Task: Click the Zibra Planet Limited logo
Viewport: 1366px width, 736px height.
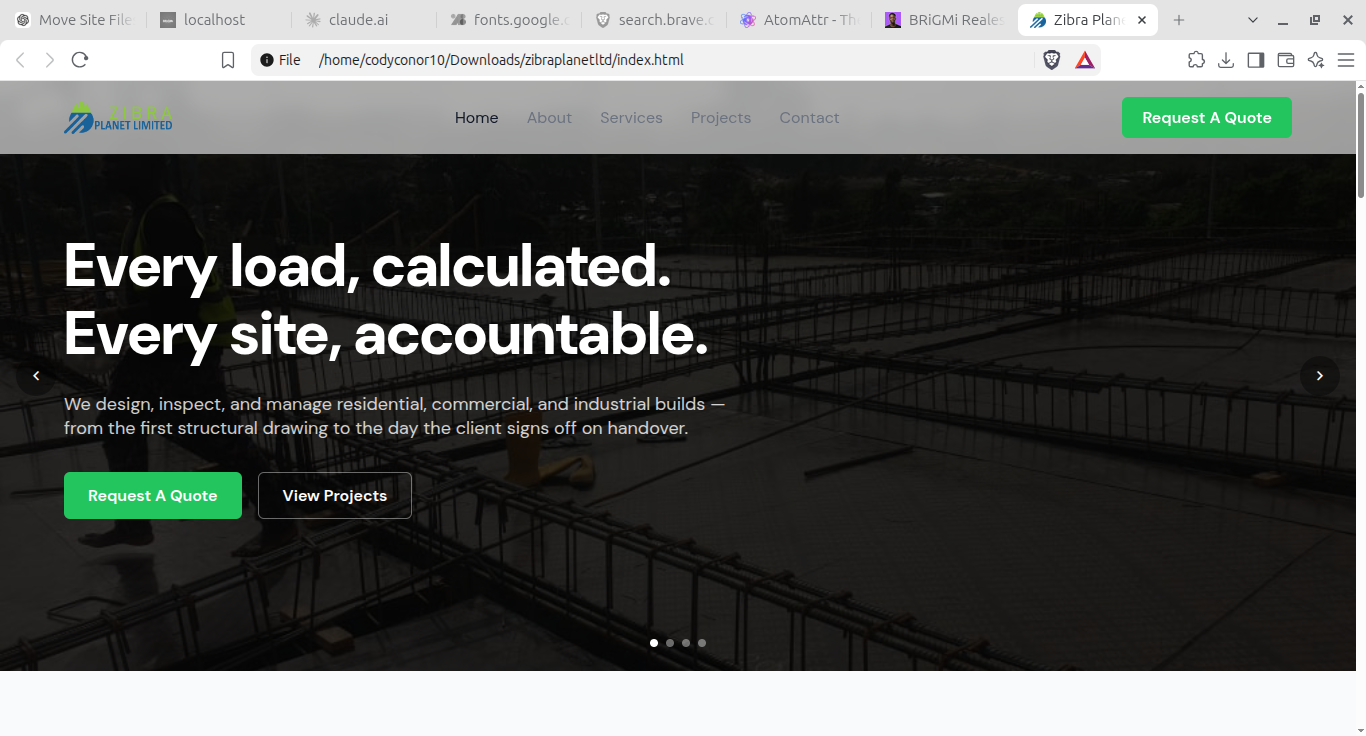Action: click(x=118, y=118)
